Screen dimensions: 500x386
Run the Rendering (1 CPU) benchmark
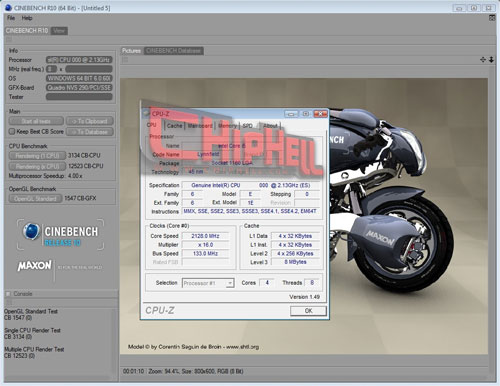coord(37,156)
